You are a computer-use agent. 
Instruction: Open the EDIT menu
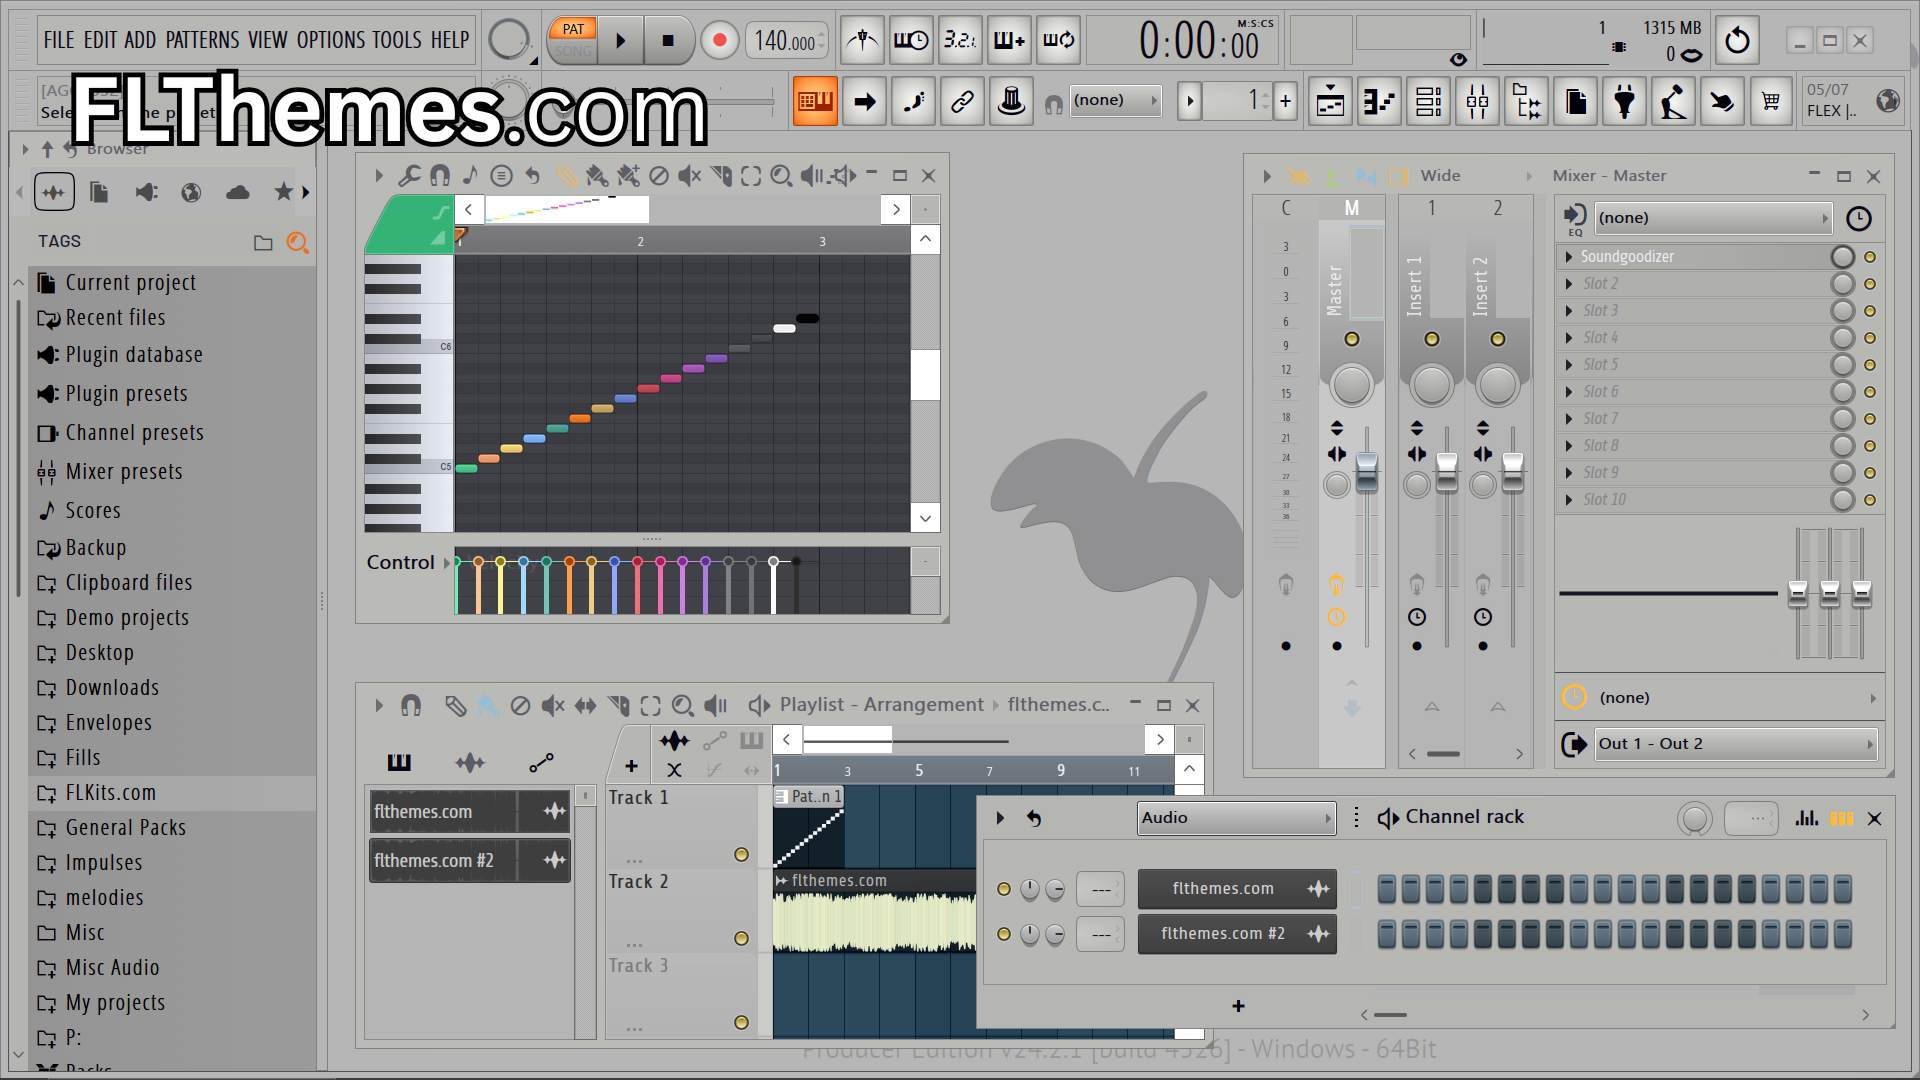[100, 40]
